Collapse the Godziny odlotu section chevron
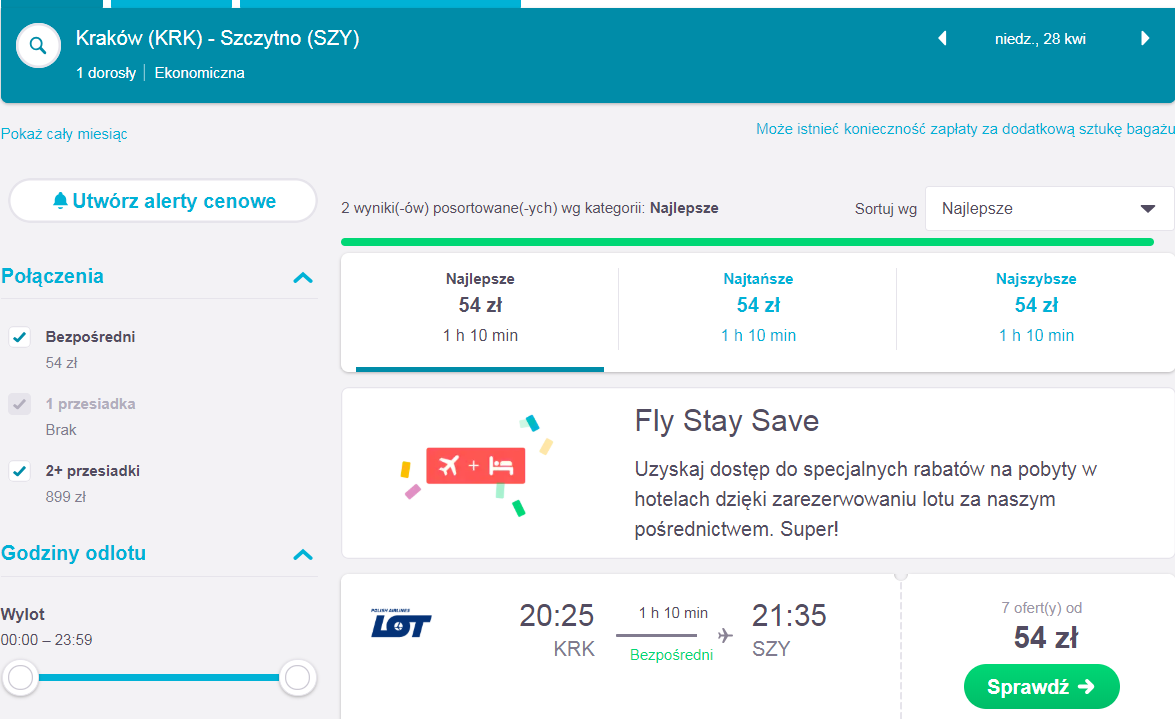Screen dimensions: 1175x719 pyautogui.click(x=303, y=555)
